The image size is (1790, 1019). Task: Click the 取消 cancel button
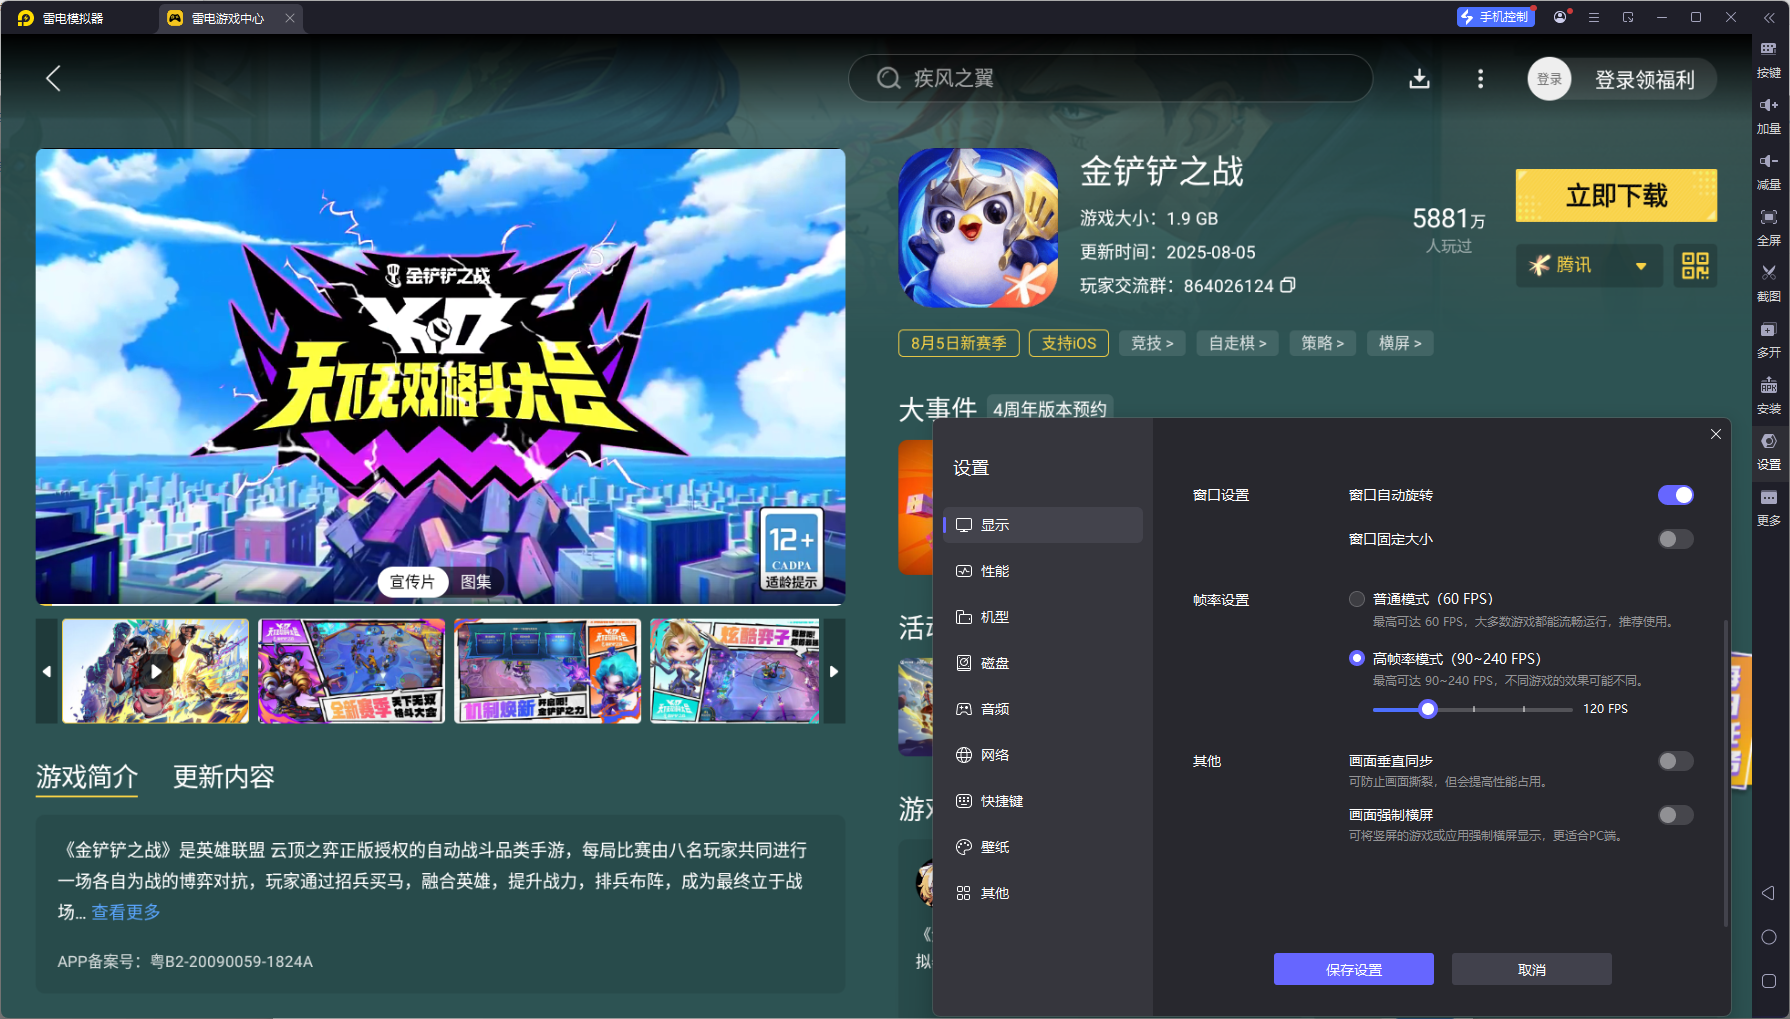(x=1531, y=969)
